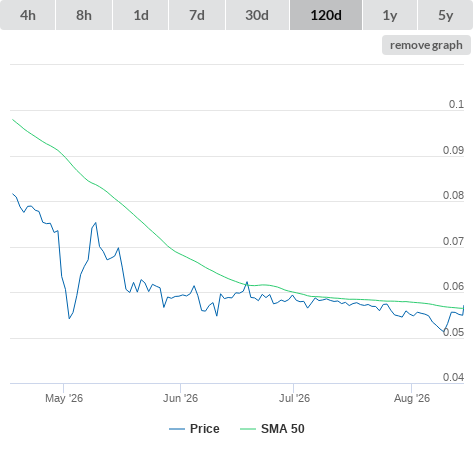The height and width of the screenshot is (455, 474).
Task: Click the Jun '26 axis label
Action: [180, 398]
